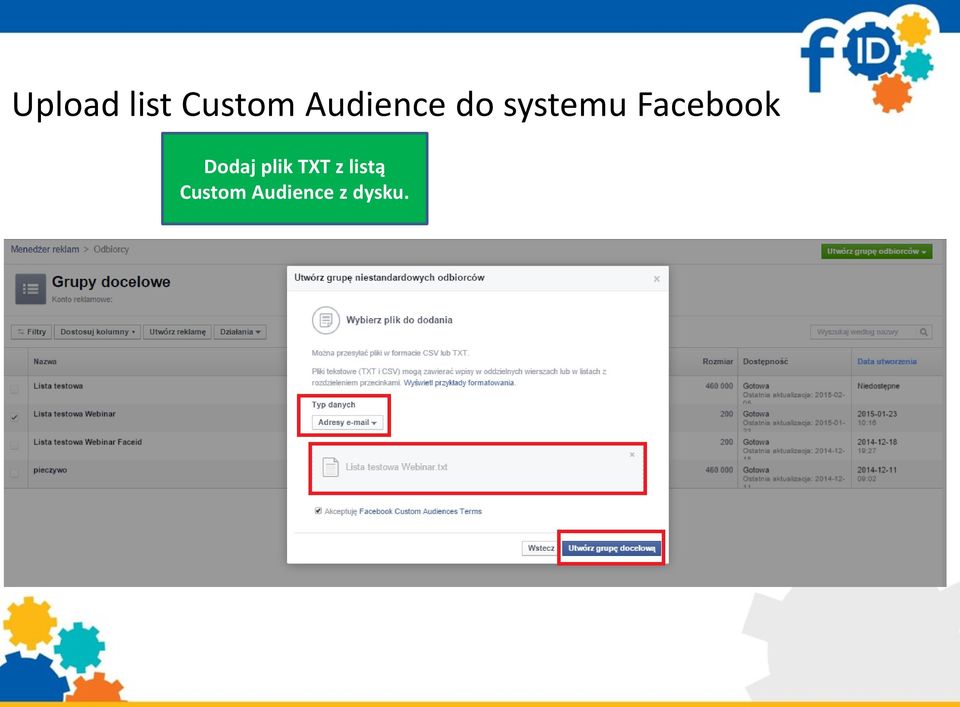
Task: Toggle Akceptuję Facebook Custom Audiences Terms checkbox
Action: 318,511
